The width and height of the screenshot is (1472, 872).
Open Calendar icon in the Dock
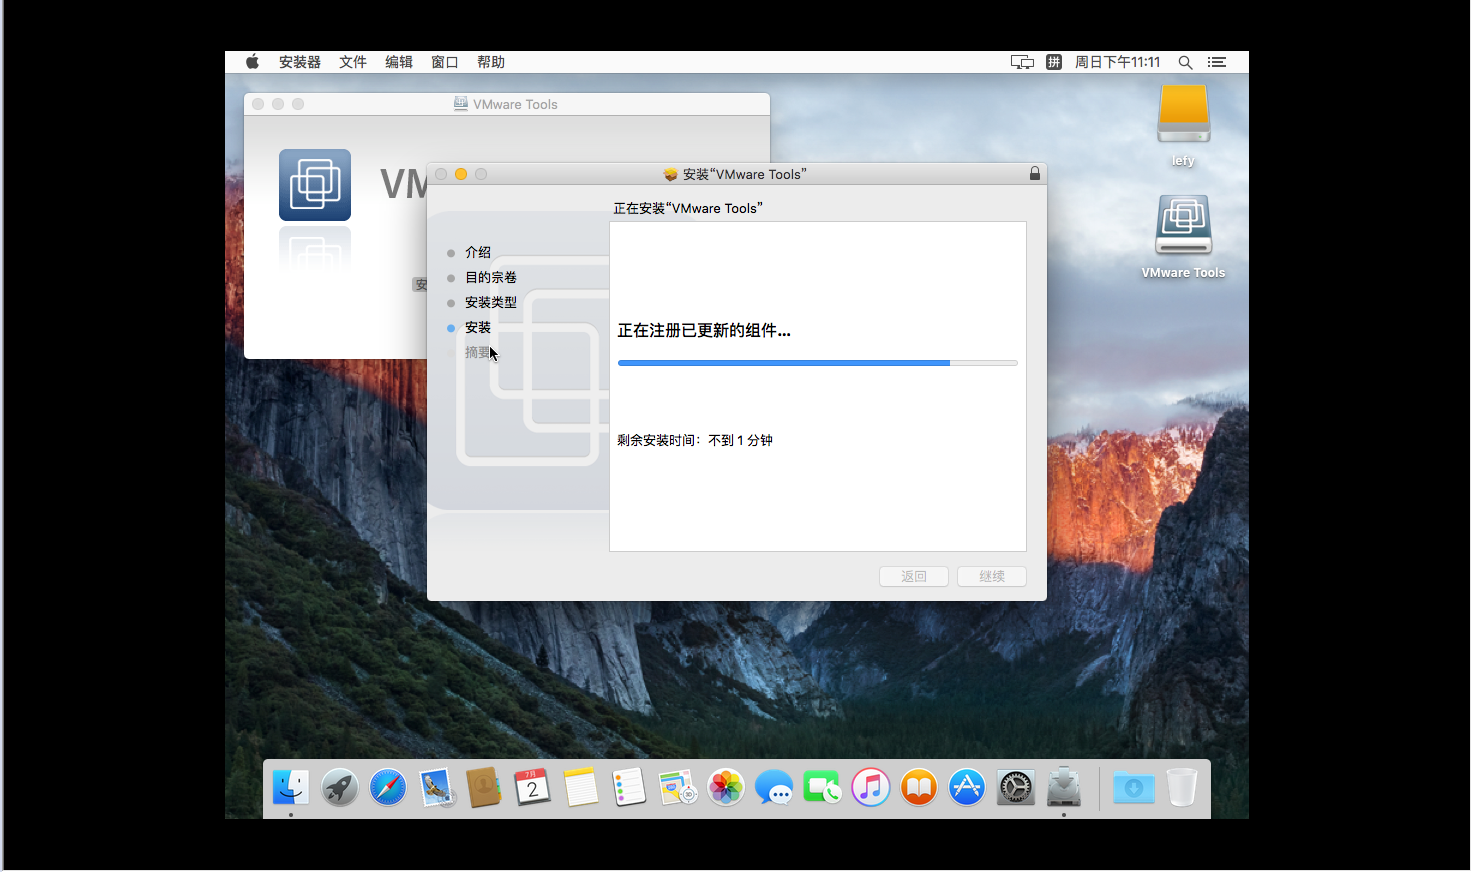(532, 788)
